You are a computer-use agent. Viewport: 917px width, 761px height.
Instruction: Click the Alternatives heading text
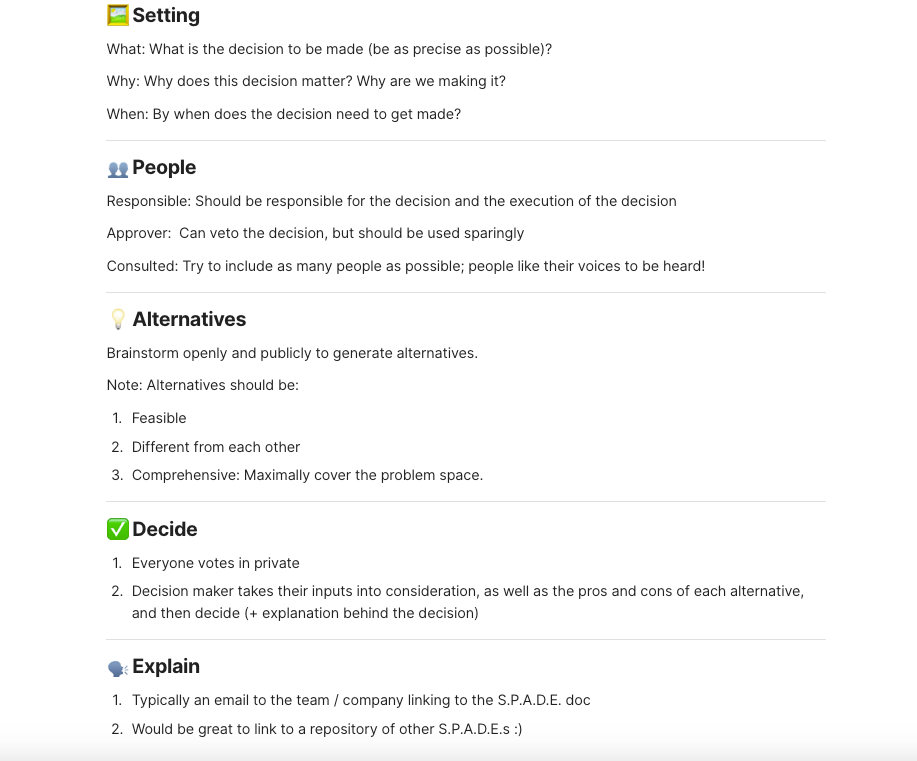click(189, 320)
